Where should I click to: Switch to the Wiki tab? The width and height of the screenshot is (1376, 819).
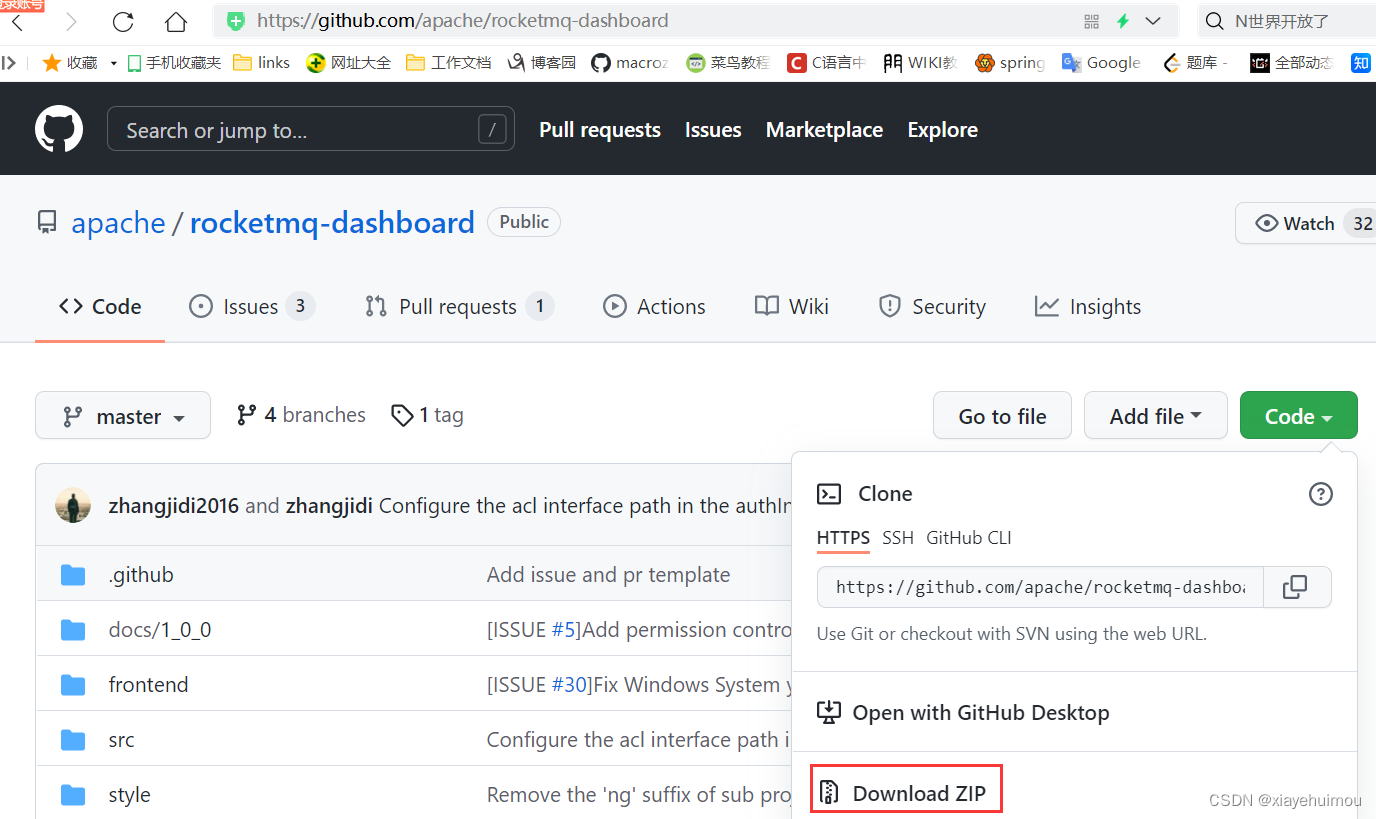pyautogui.click(x=792, y=307)
